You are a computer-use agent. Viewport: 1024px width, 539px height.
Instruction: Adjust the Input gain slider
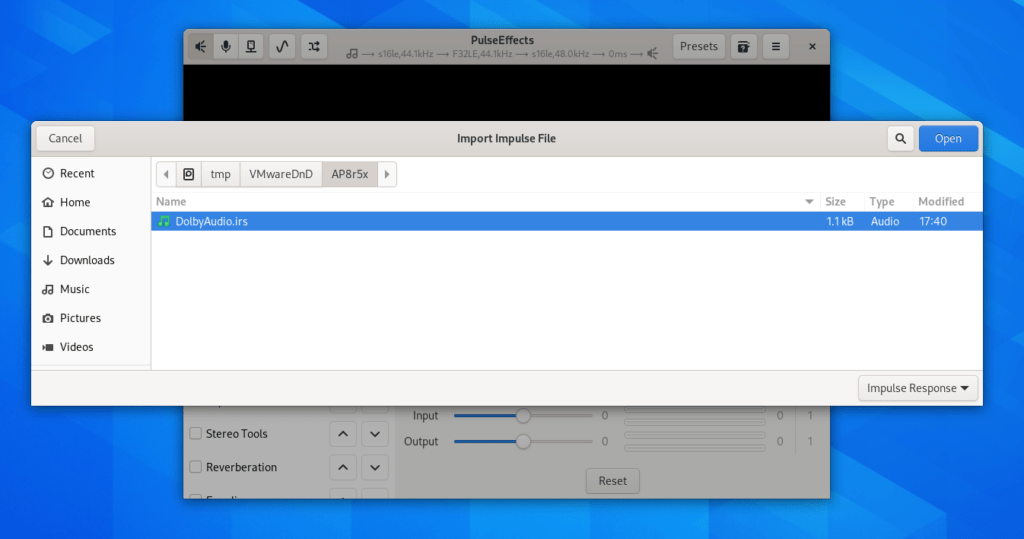[x=523, y=416]
